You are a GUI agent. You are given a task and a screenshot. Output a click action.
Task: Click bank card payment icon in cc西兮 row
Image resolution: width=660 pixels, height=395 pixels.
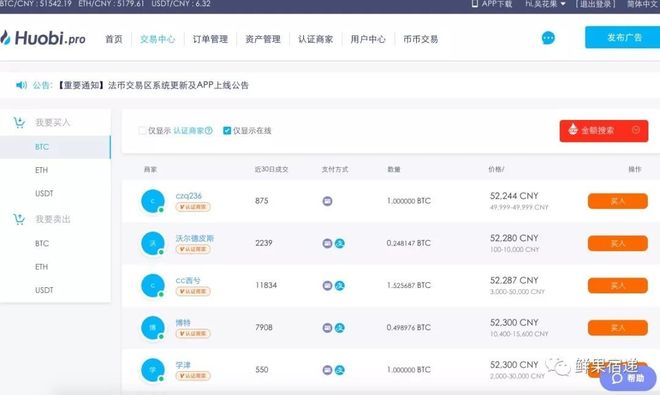click(x=327, y=286)
